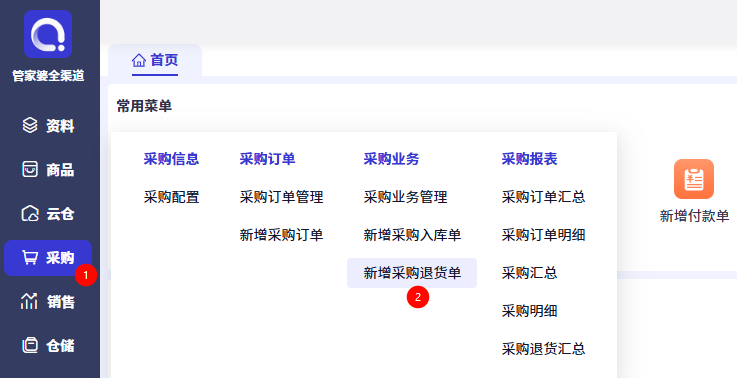Click the 采购信息 column heading
The image size is (737, 378).
point(172,159)
